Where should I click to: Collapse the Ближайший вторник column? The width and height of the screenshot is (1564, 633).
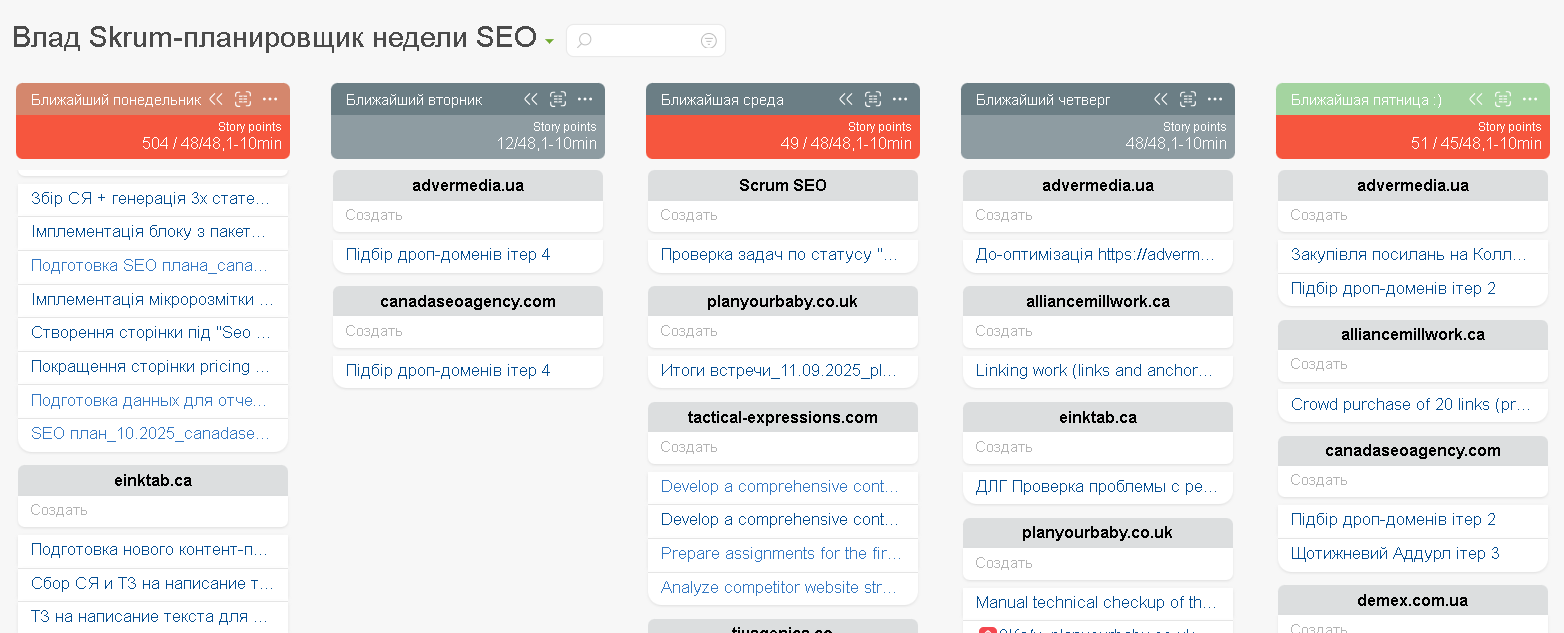pyautogui.click(x=531, y=99)
